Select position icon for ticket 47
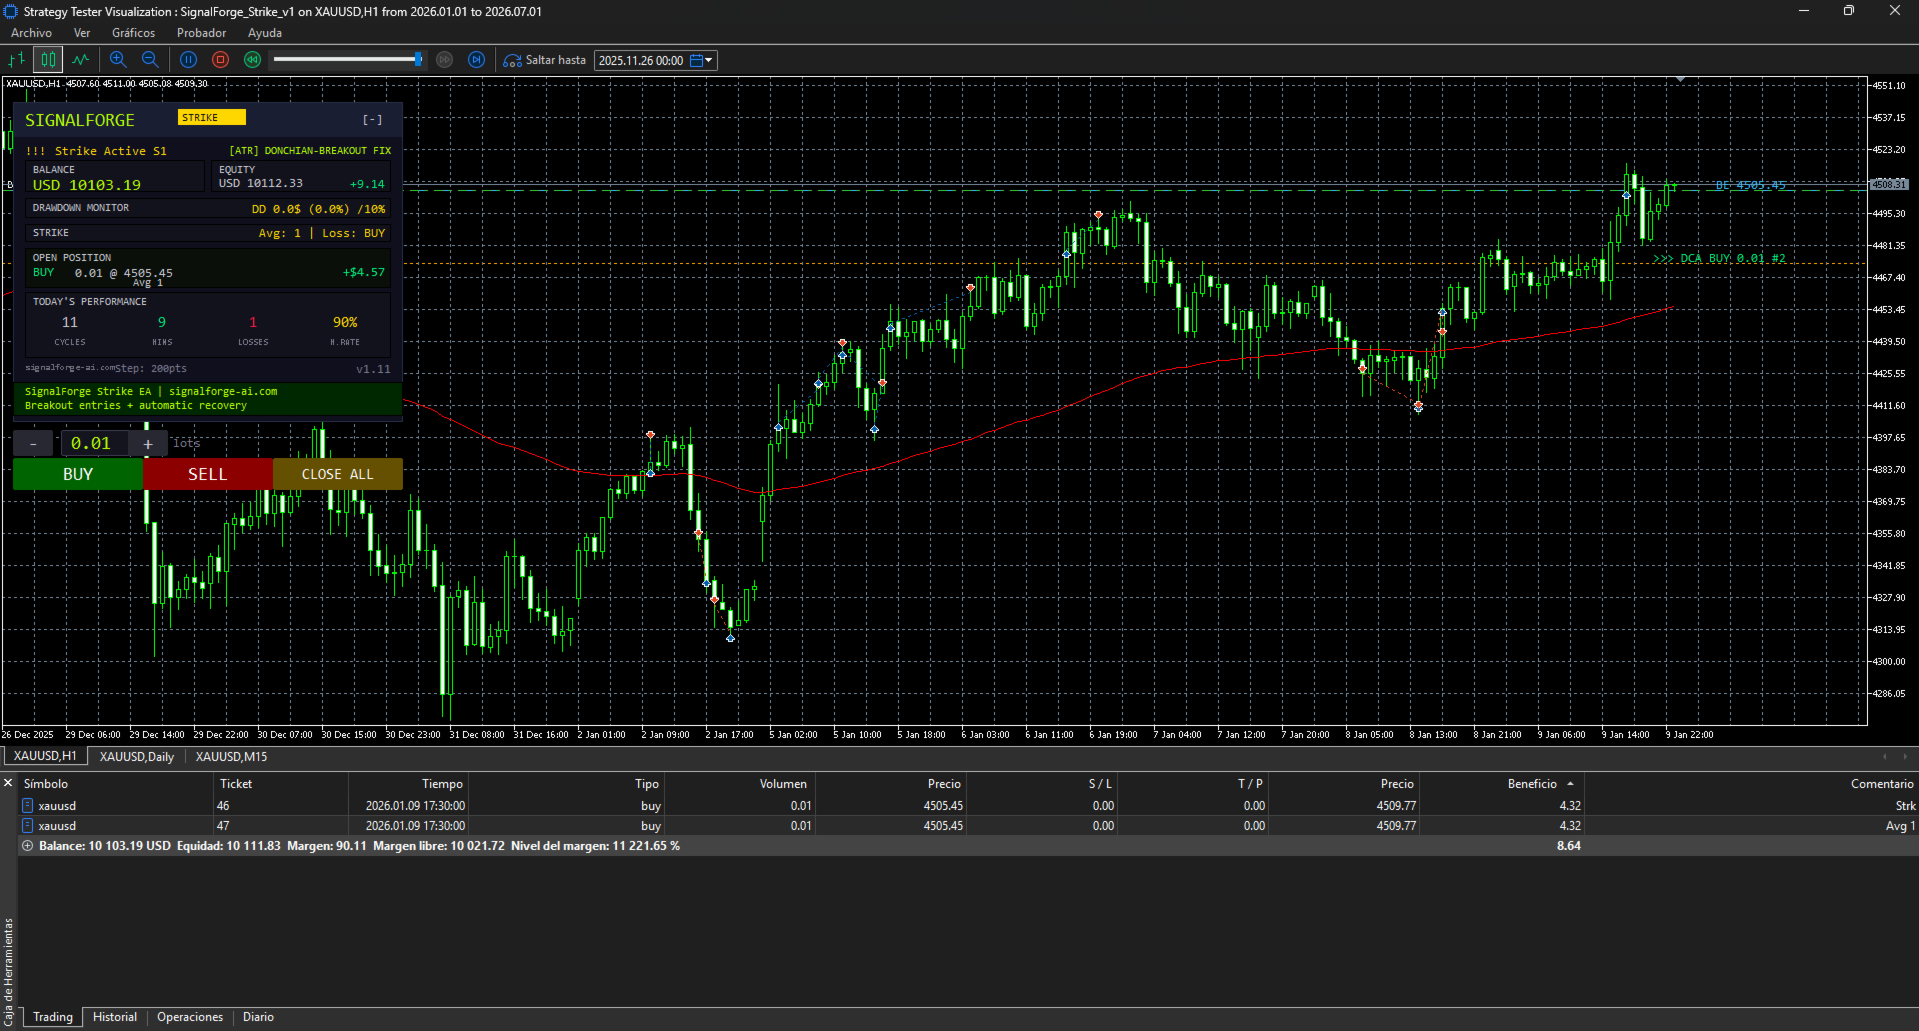The image size is (1919, 1031). tap(28, 826)
